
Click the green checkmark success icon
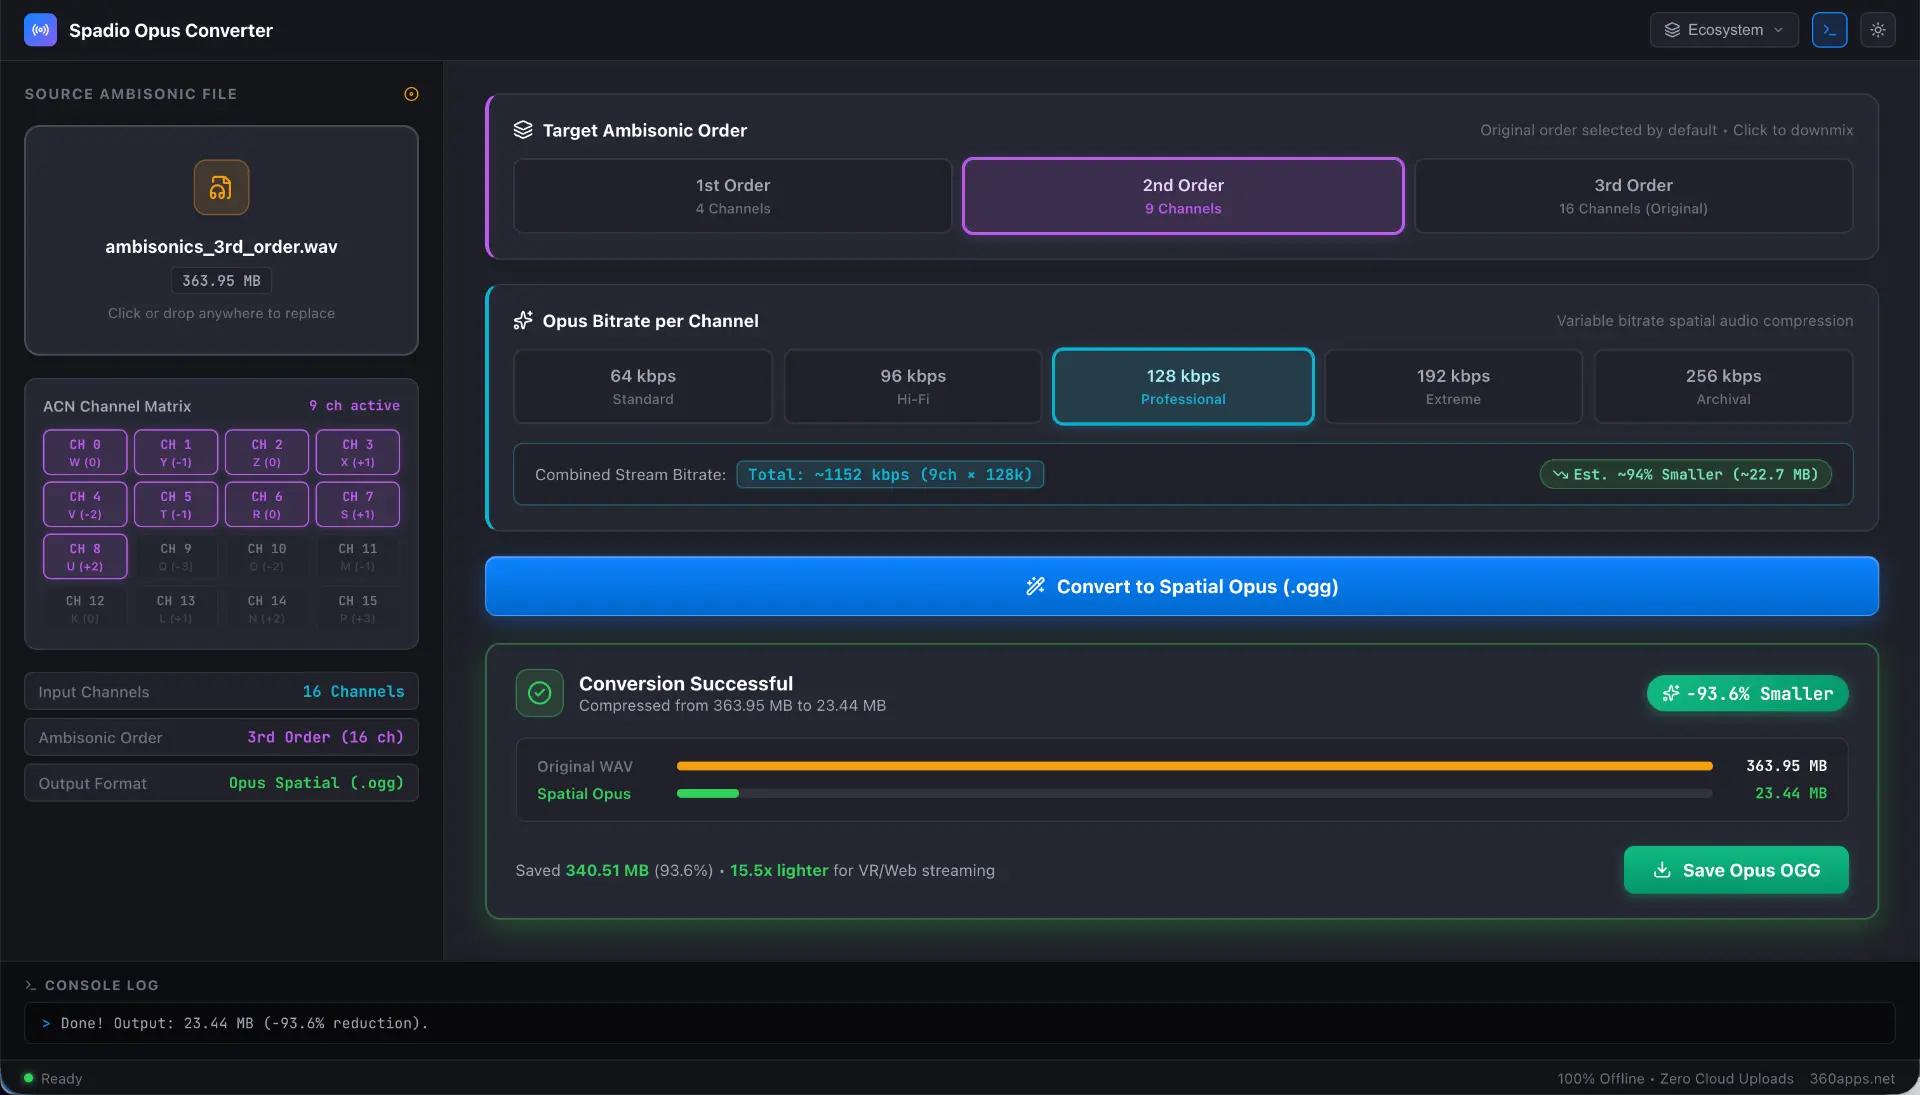[540, 693]
